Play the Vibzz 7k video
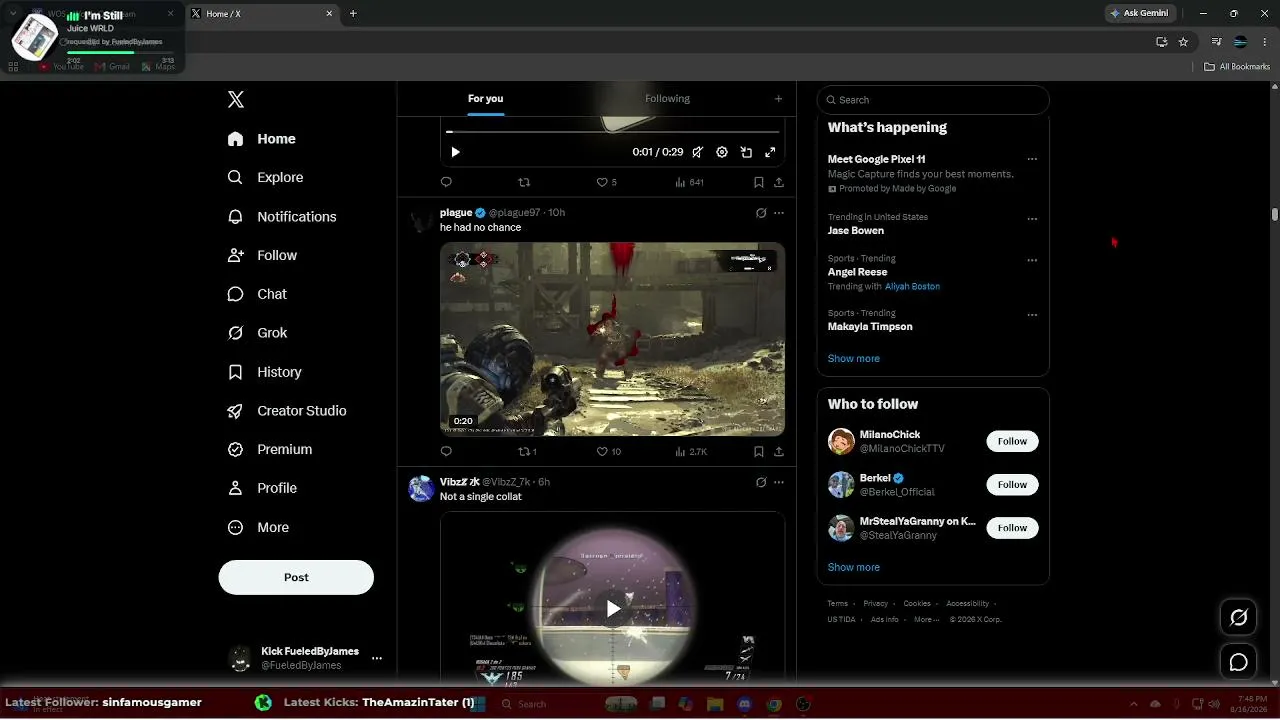 coord(613,608)
